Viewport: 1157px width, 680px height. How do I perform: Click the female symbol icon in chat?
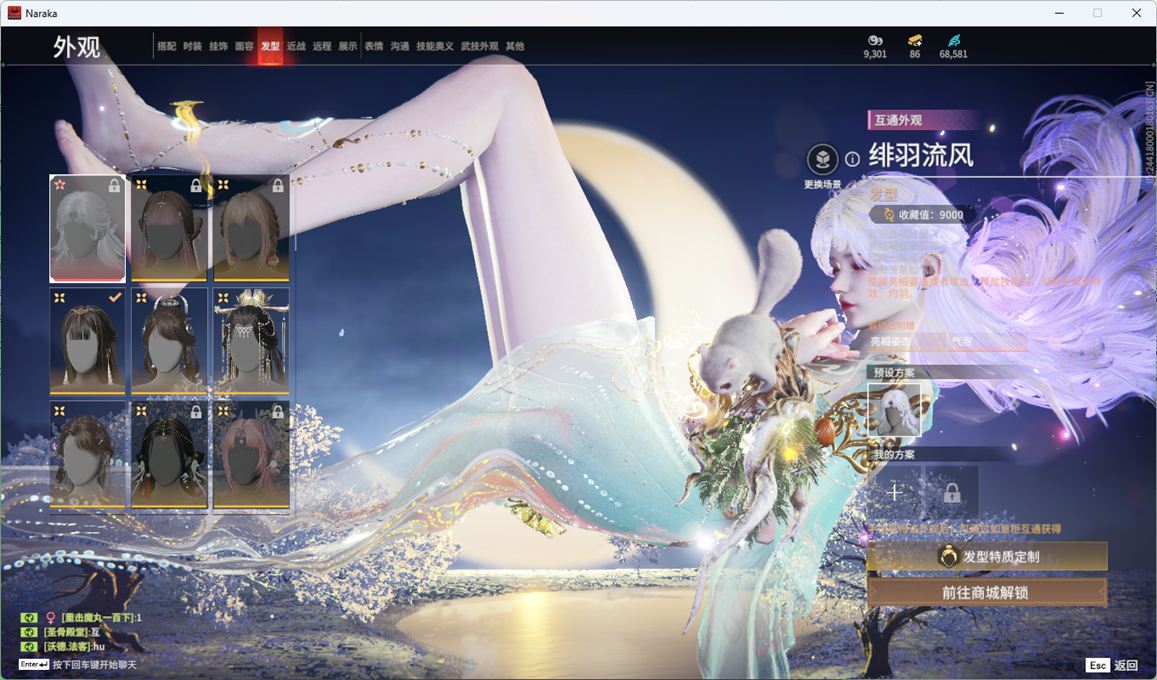(x=51, y=618)
